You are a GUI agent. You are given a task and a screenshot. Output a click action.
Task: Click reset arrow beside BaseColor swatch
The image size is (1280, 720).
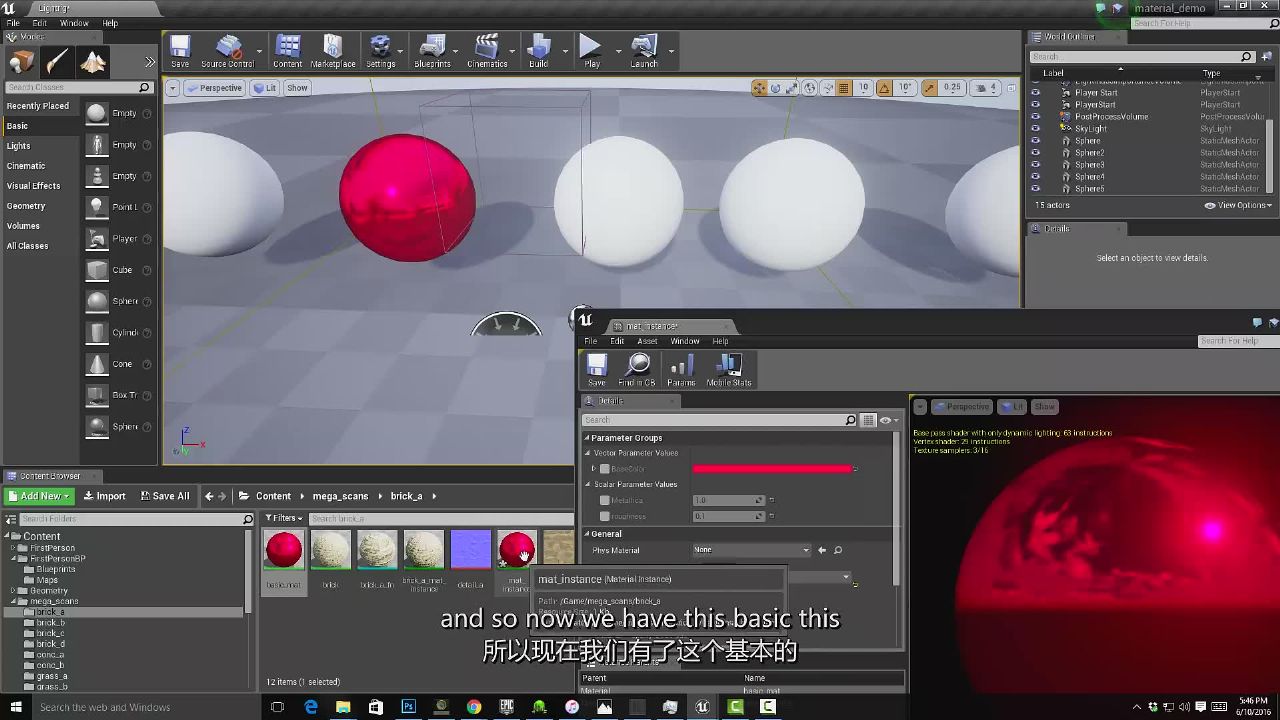tap(856, 469)
